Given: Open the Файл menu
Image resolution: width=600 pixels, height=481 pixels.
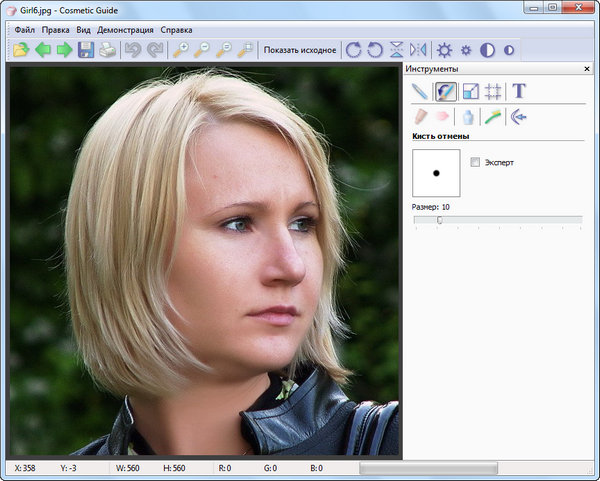Looking at the screenshot, I should pos(25,30).
